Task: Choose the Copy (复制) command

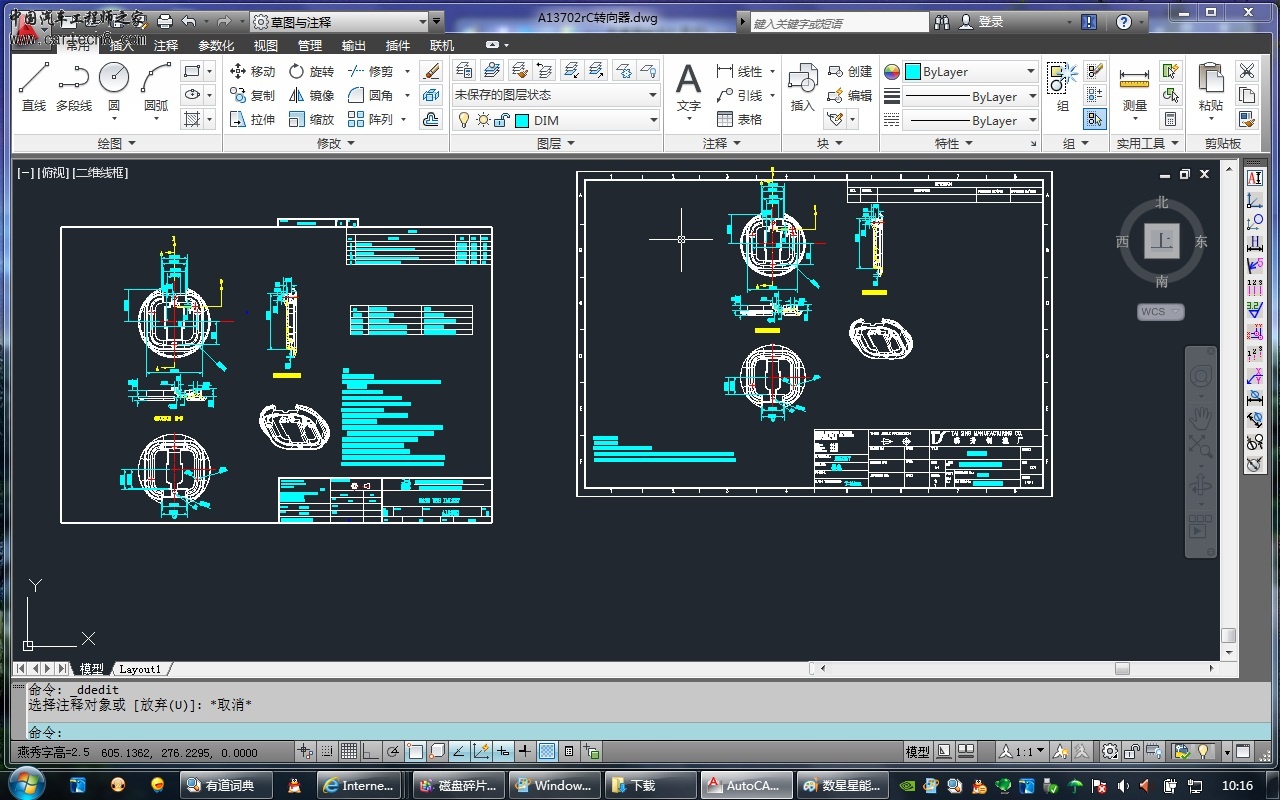Action: coord(252,95)
